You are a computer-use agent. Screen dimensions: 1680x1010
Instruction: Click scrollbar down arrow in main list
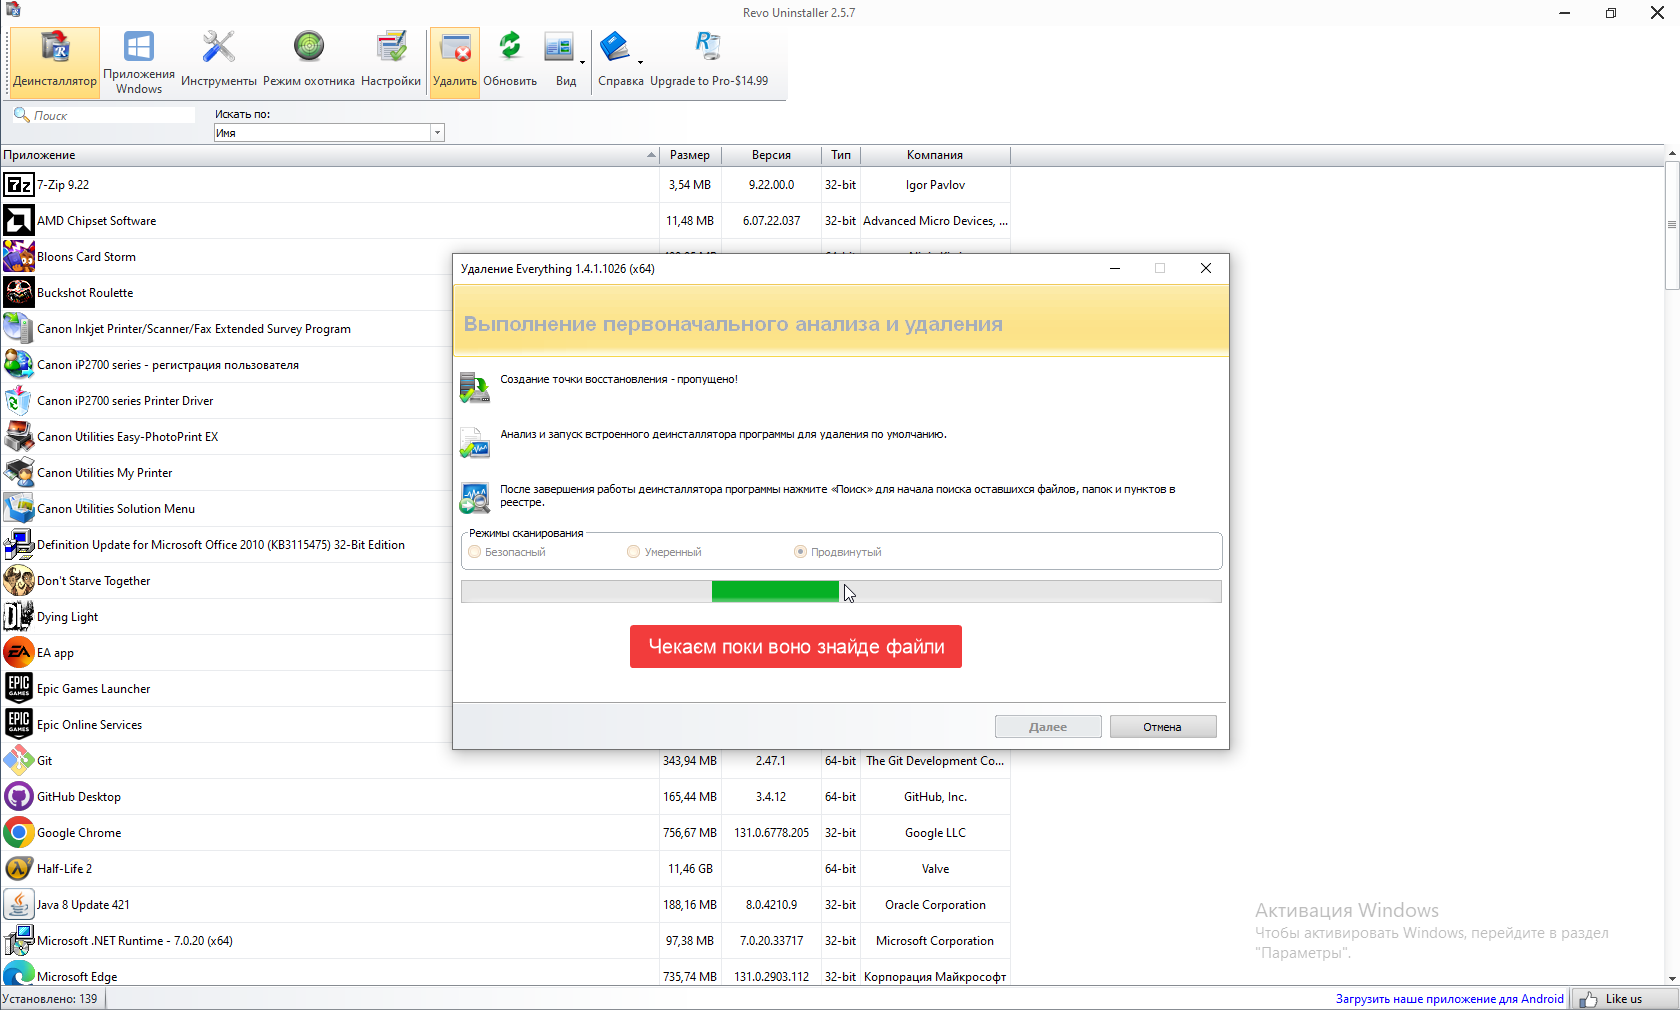click(1671, 979)
